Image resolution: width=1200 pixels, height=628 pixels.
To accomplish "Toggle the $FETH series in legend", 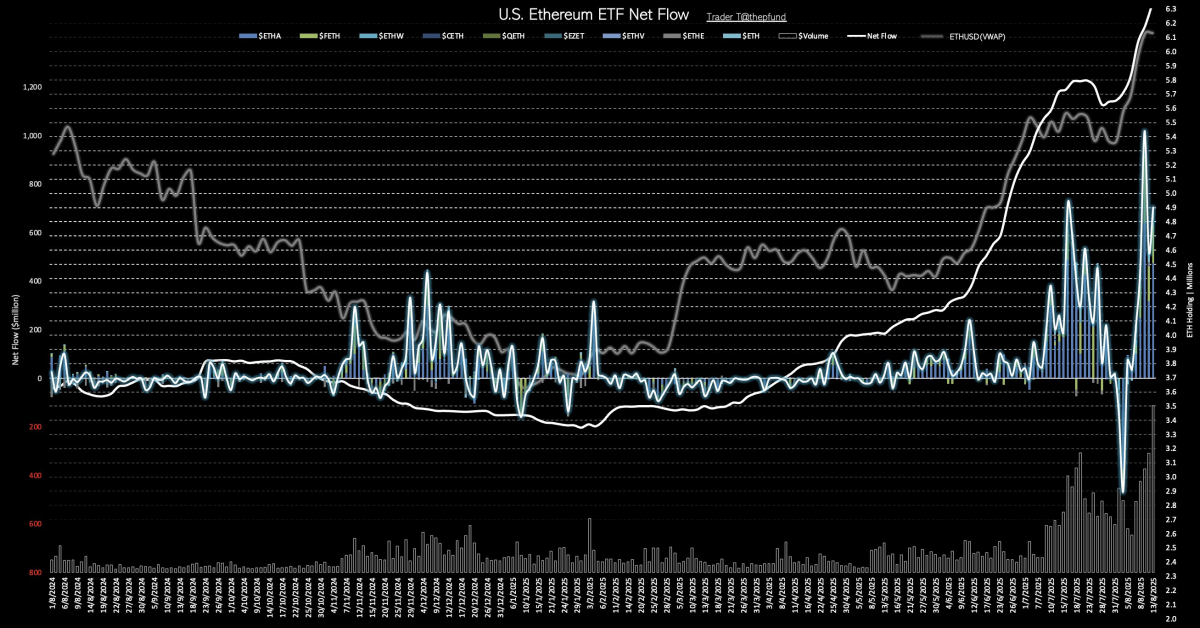I will 320,36.
